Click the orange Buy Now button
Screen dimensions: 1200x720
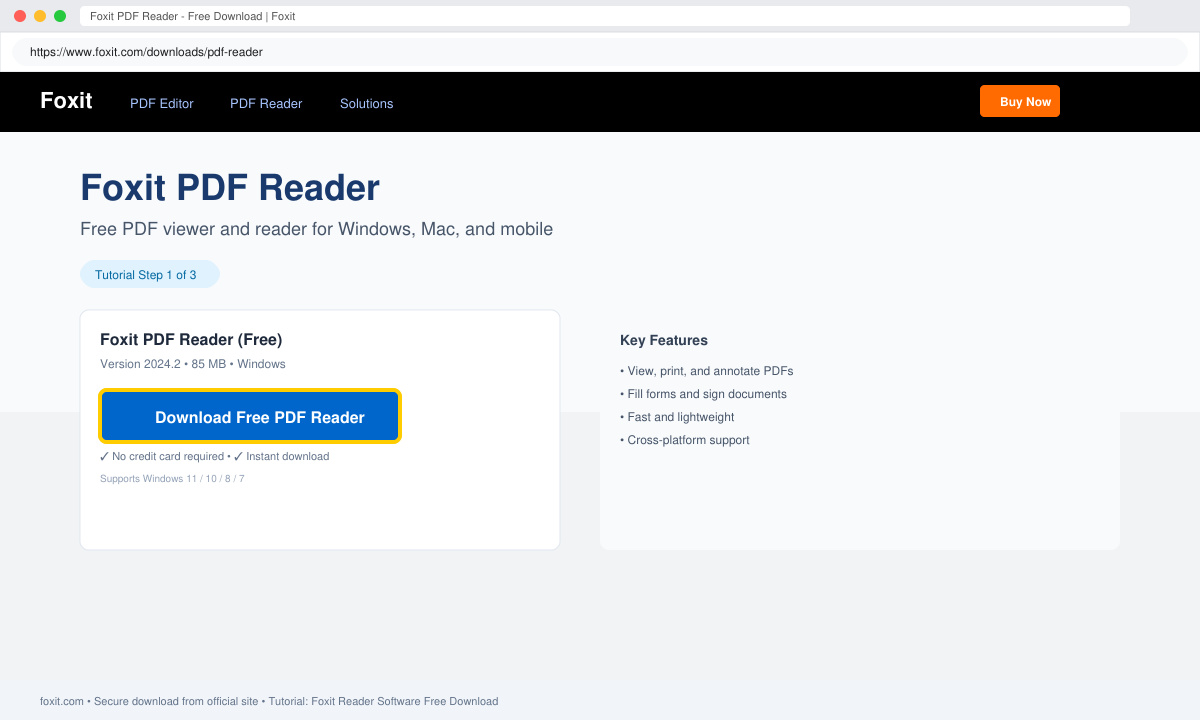click(x=1019, y=101)
